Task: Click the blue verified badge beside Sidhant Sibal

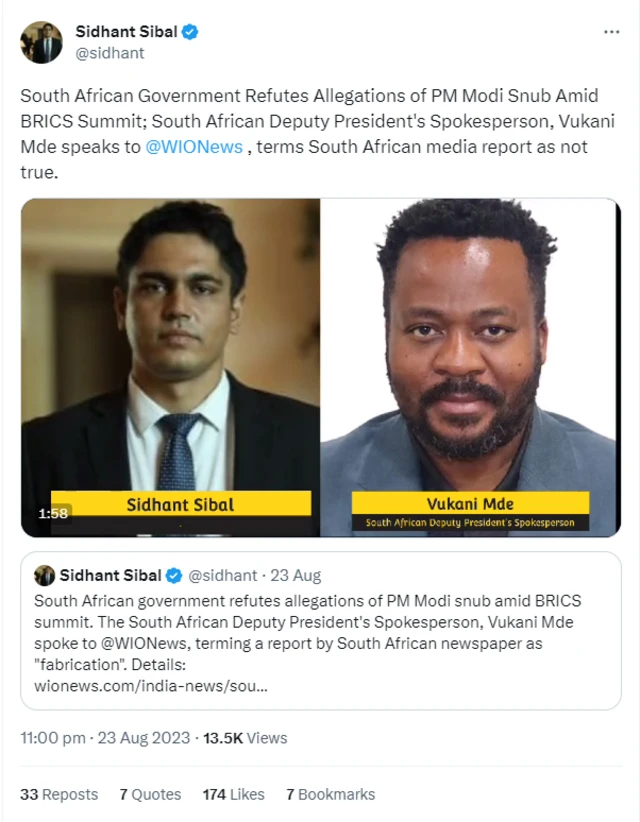Action: click(x=189, y=32)
